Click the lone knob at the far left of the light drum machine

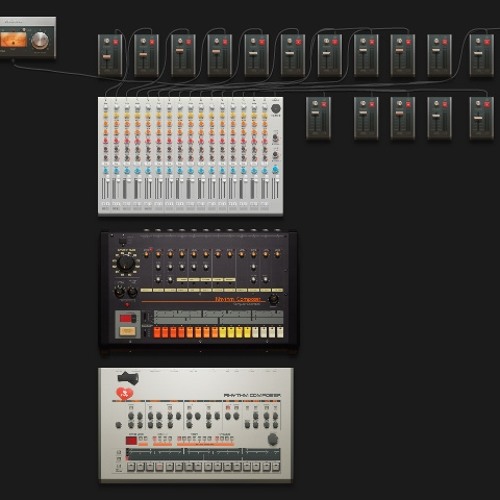(118, 425)
